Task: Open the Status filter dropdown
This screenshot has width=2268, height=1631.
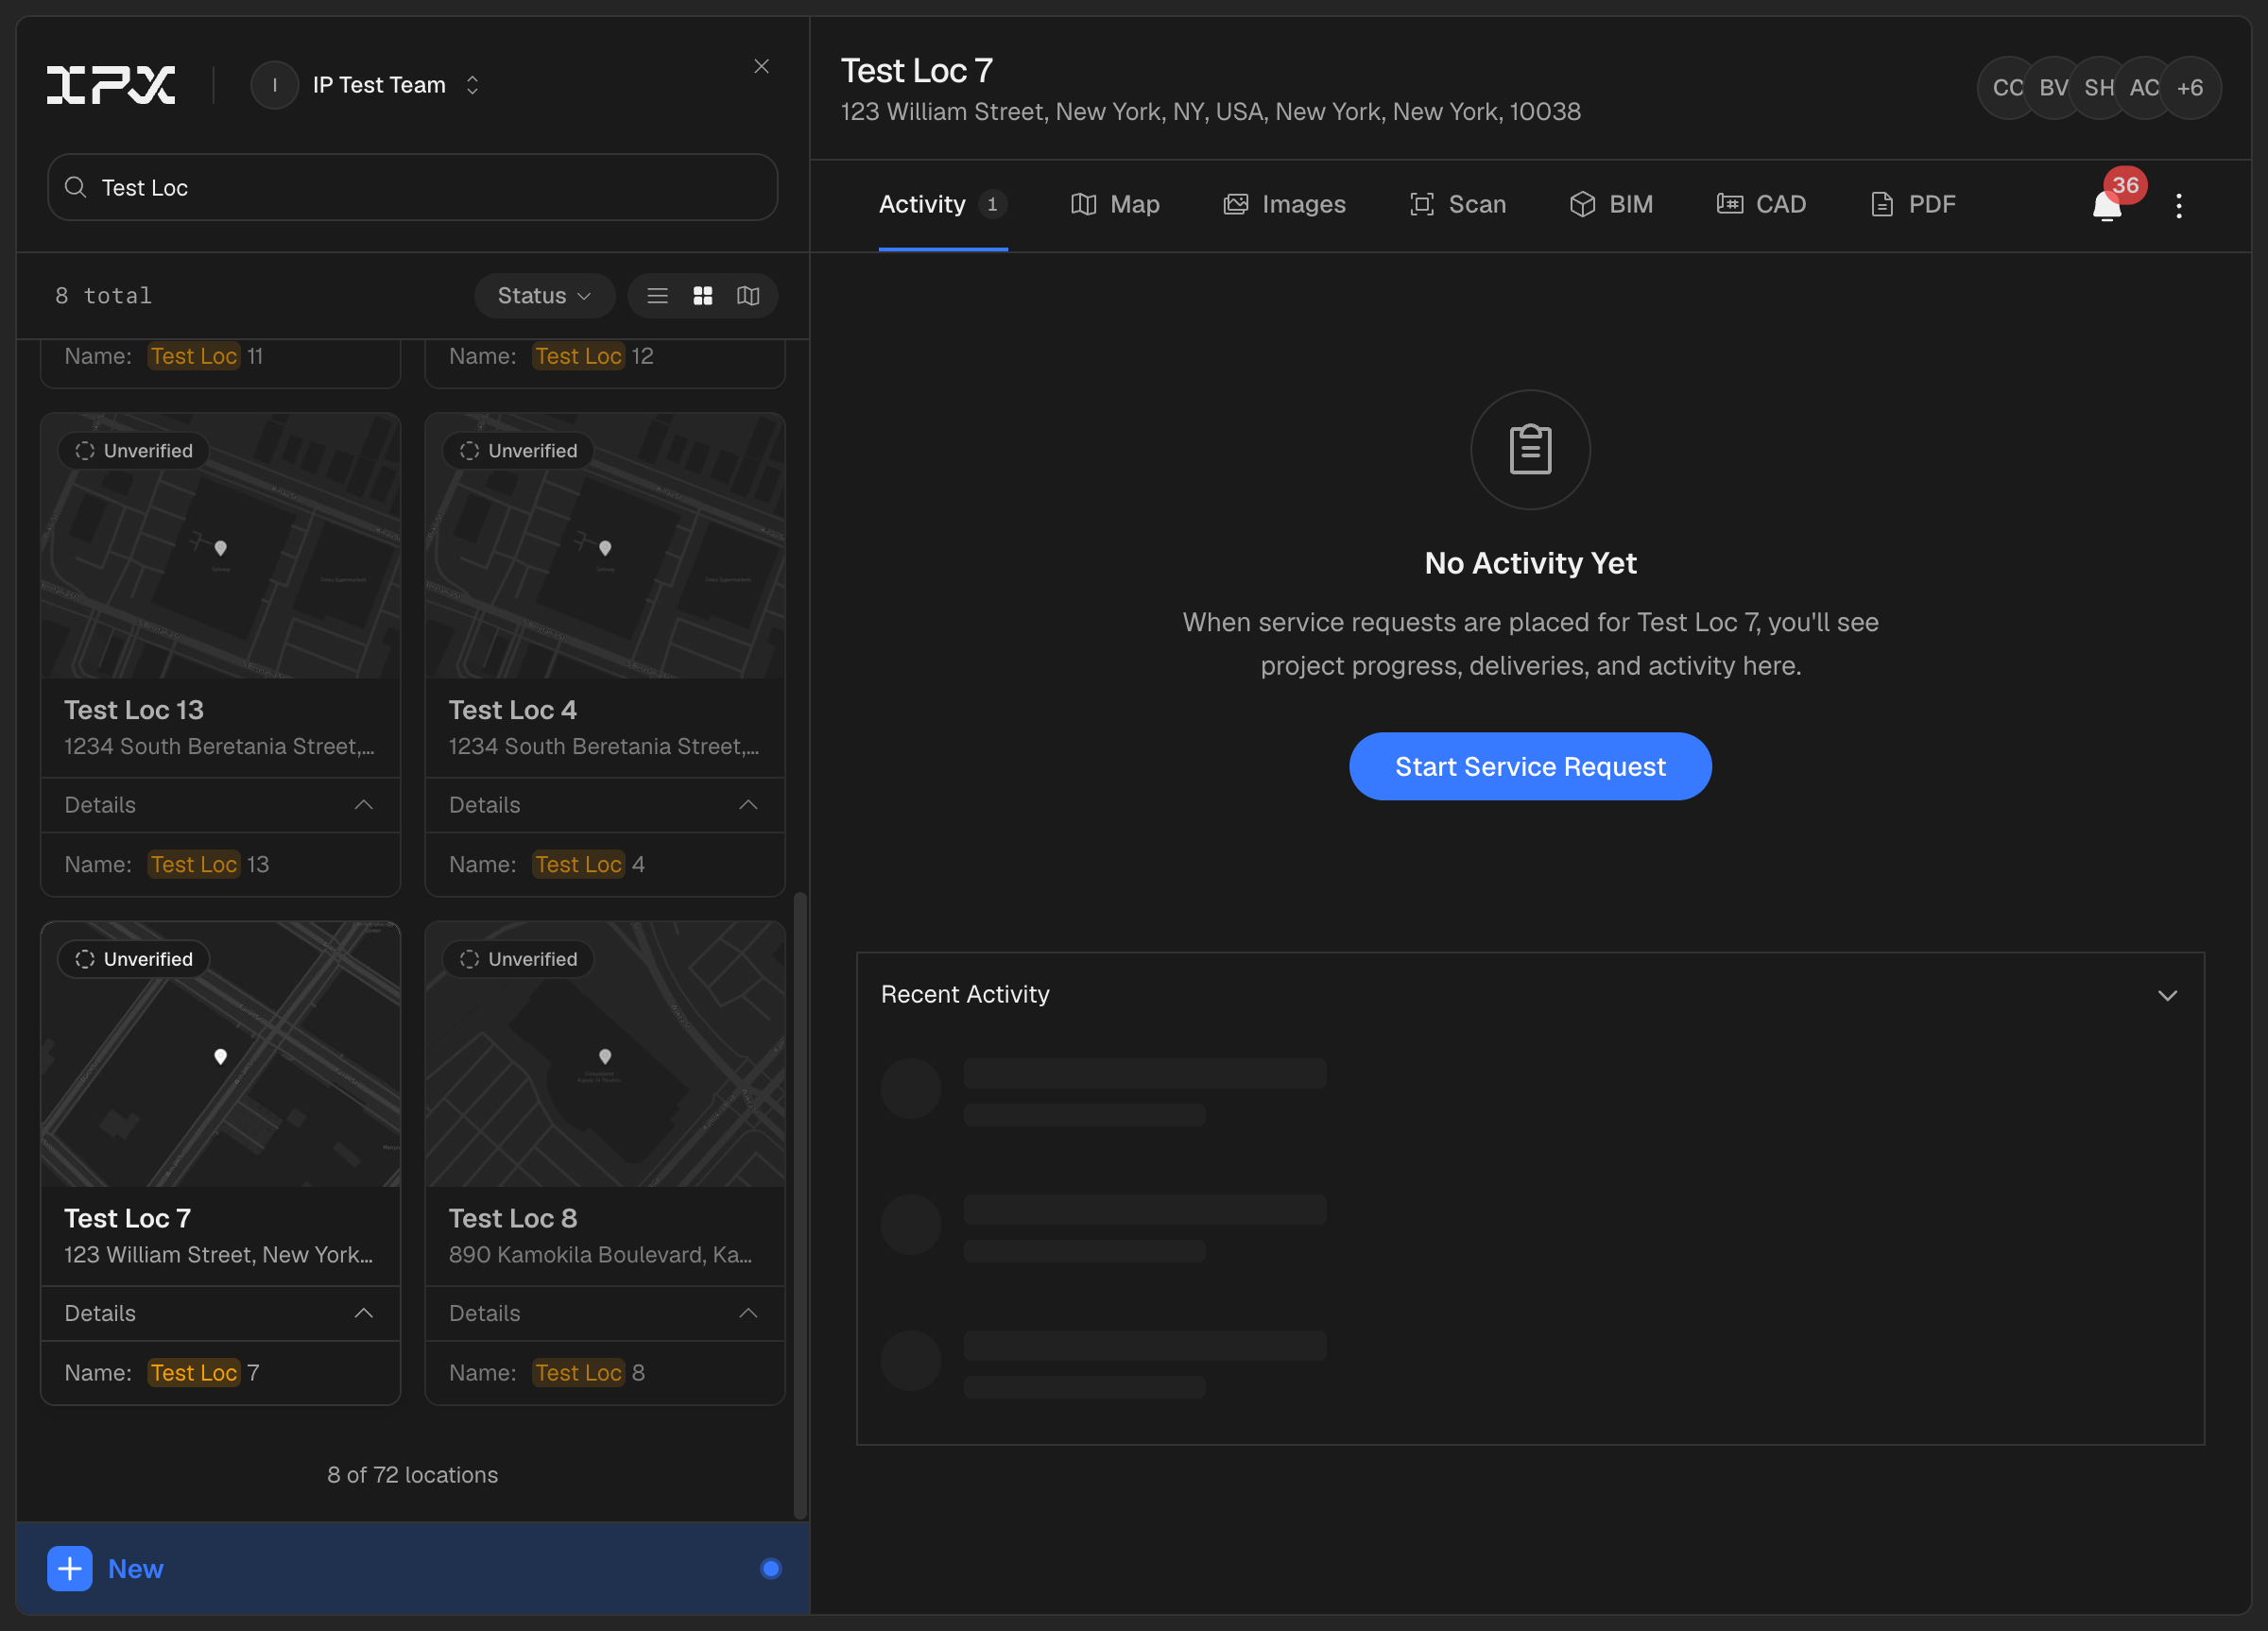Action: coord(544,296)
